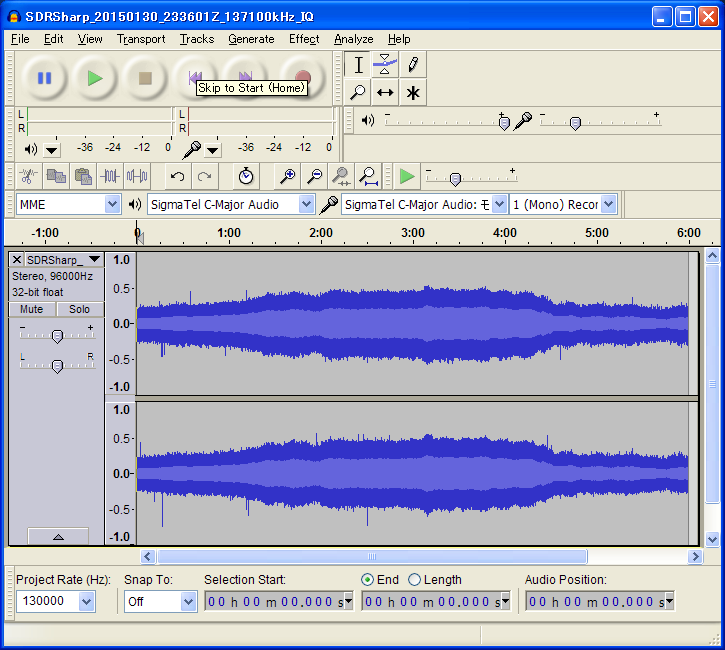
Task: Select the Draw pencil tool
Action: pos(413,64)
